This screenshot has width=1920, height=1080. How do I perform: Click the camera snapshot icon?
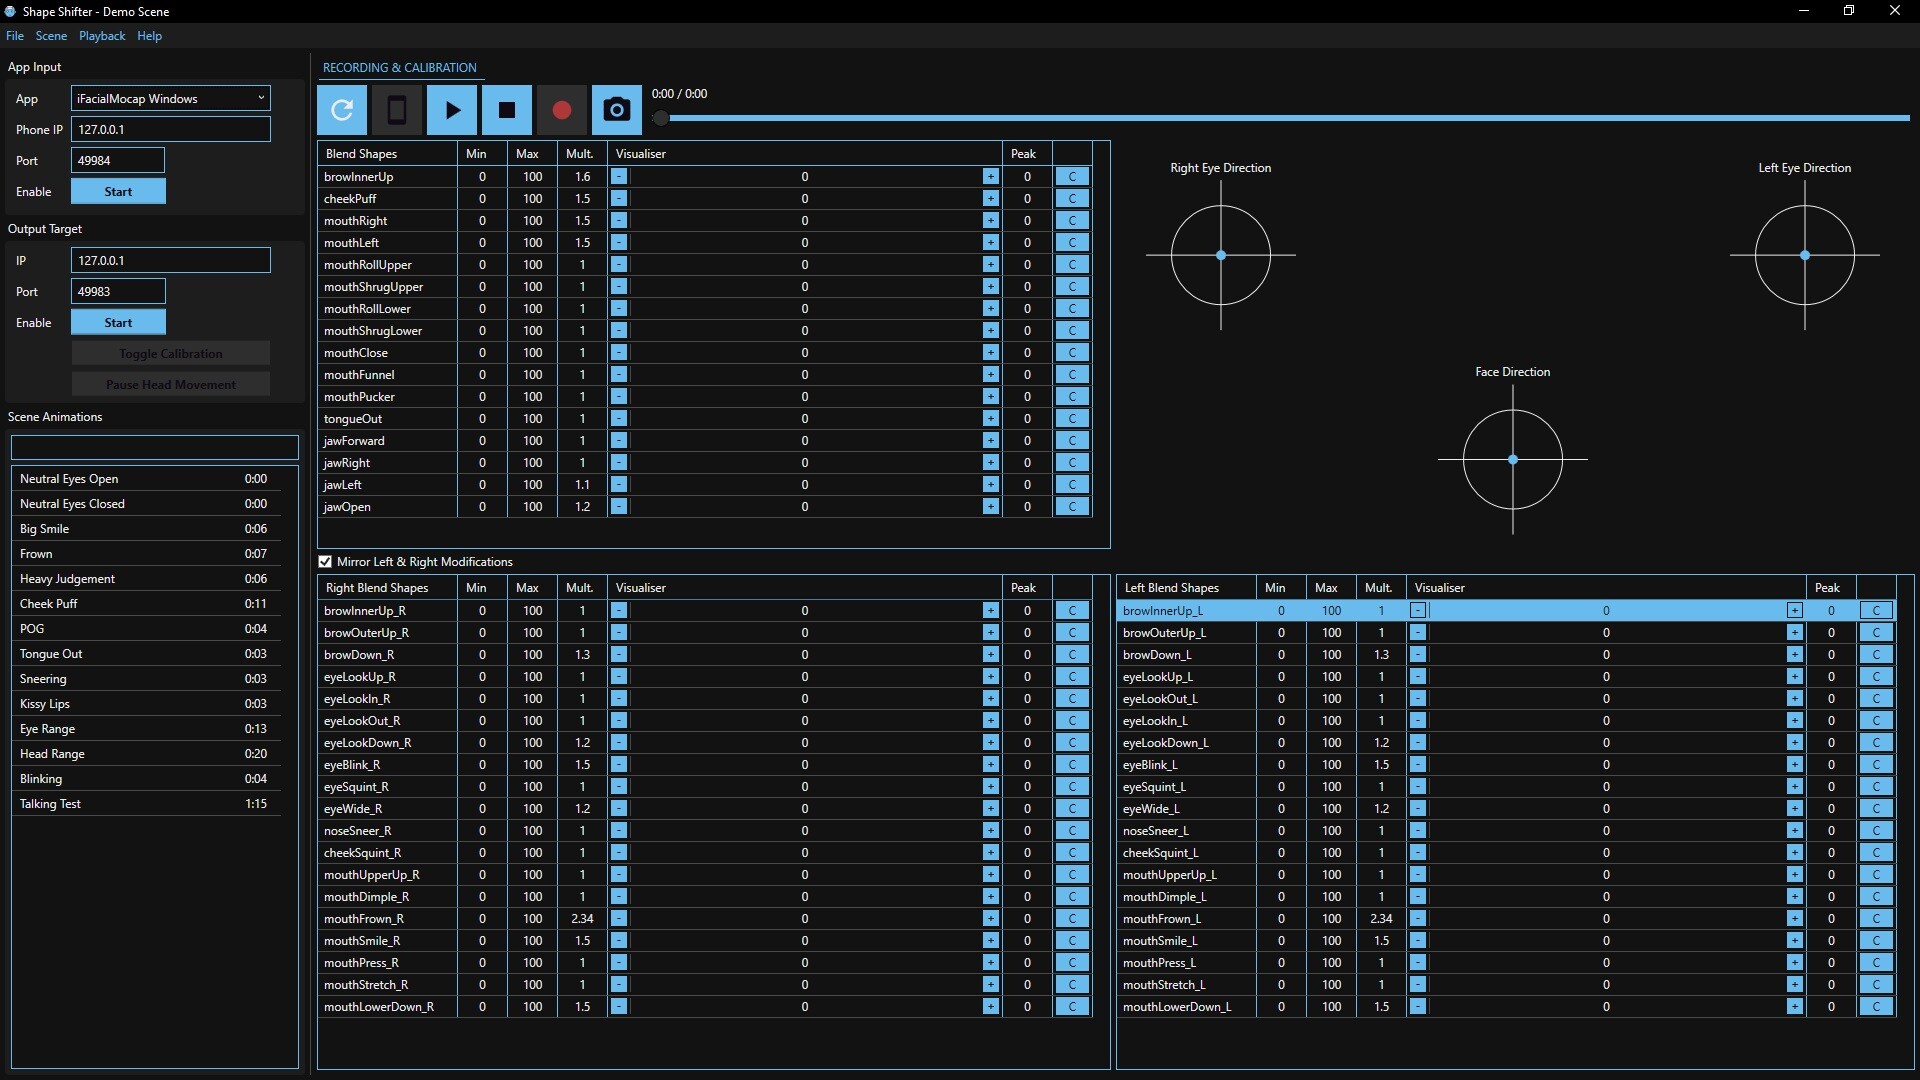point(616,110)
